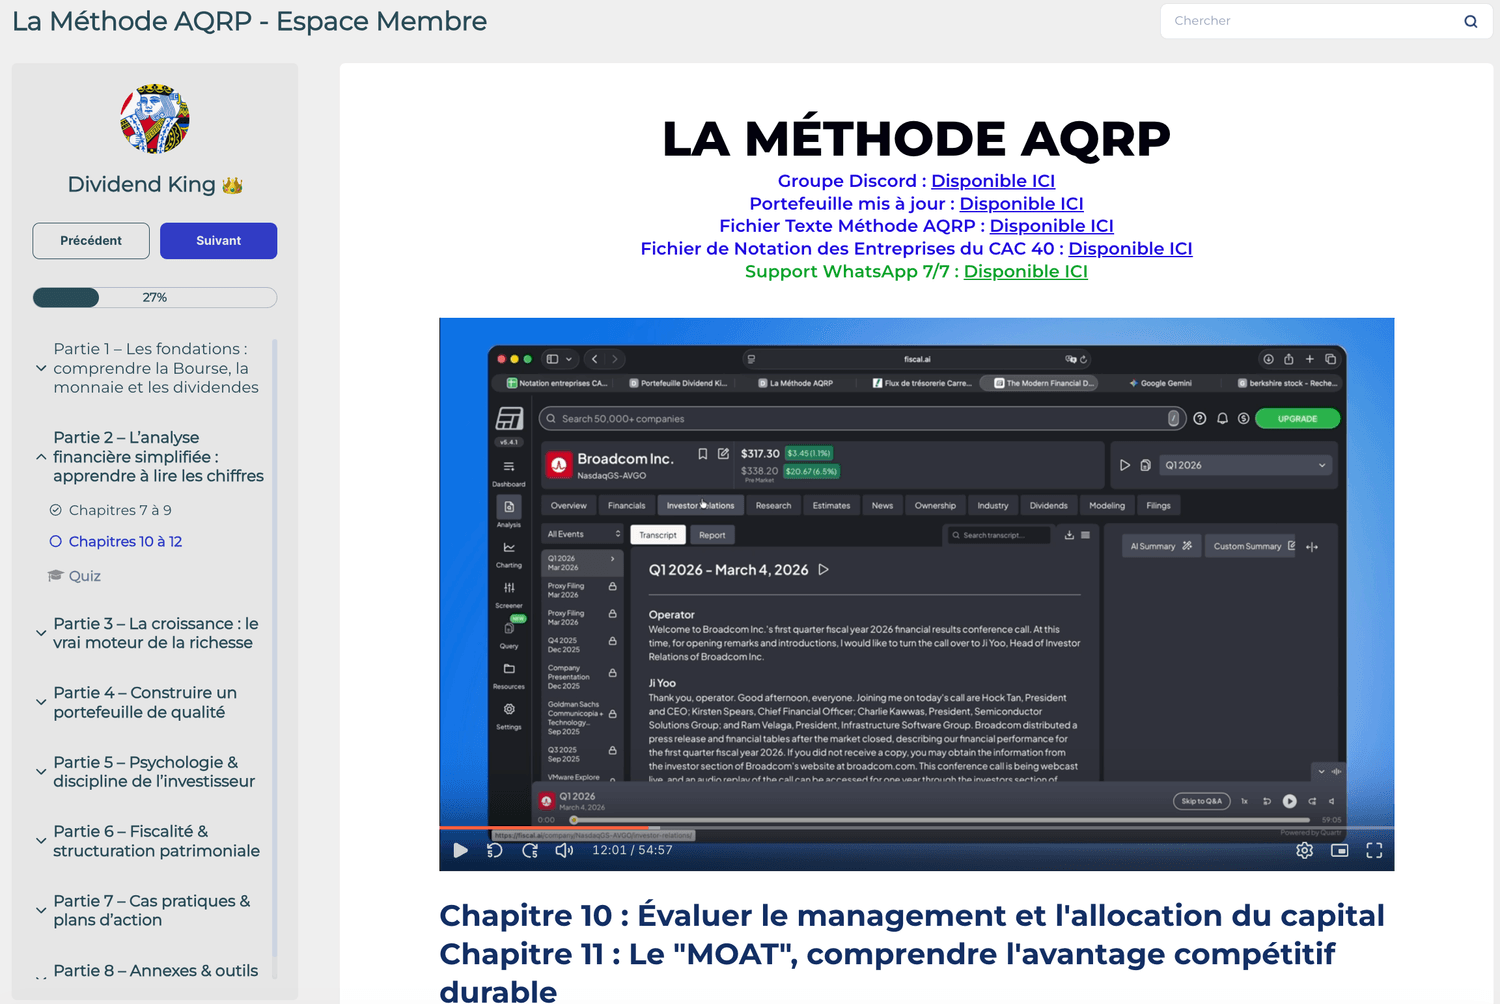Click the 27% course progress bar
Viewport: 1500px width, 1004px height.
point(155,297)
